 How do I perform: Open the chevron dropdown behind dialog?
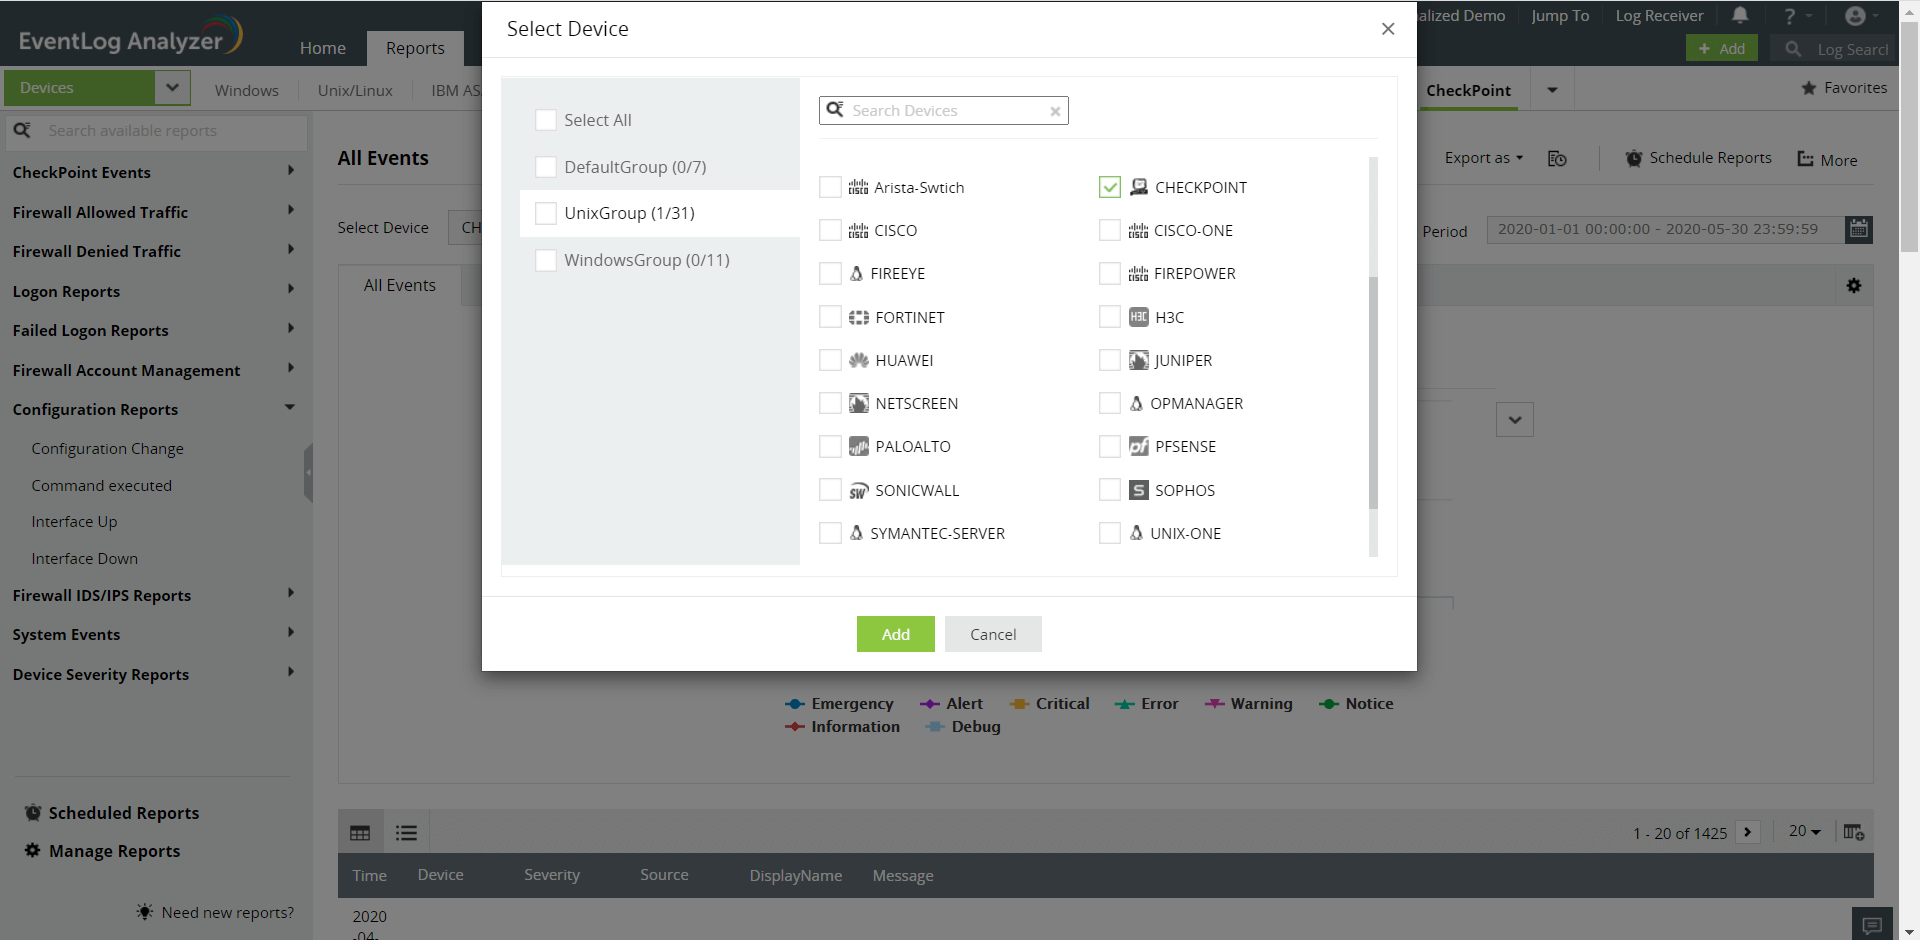tap(1515, 420)
